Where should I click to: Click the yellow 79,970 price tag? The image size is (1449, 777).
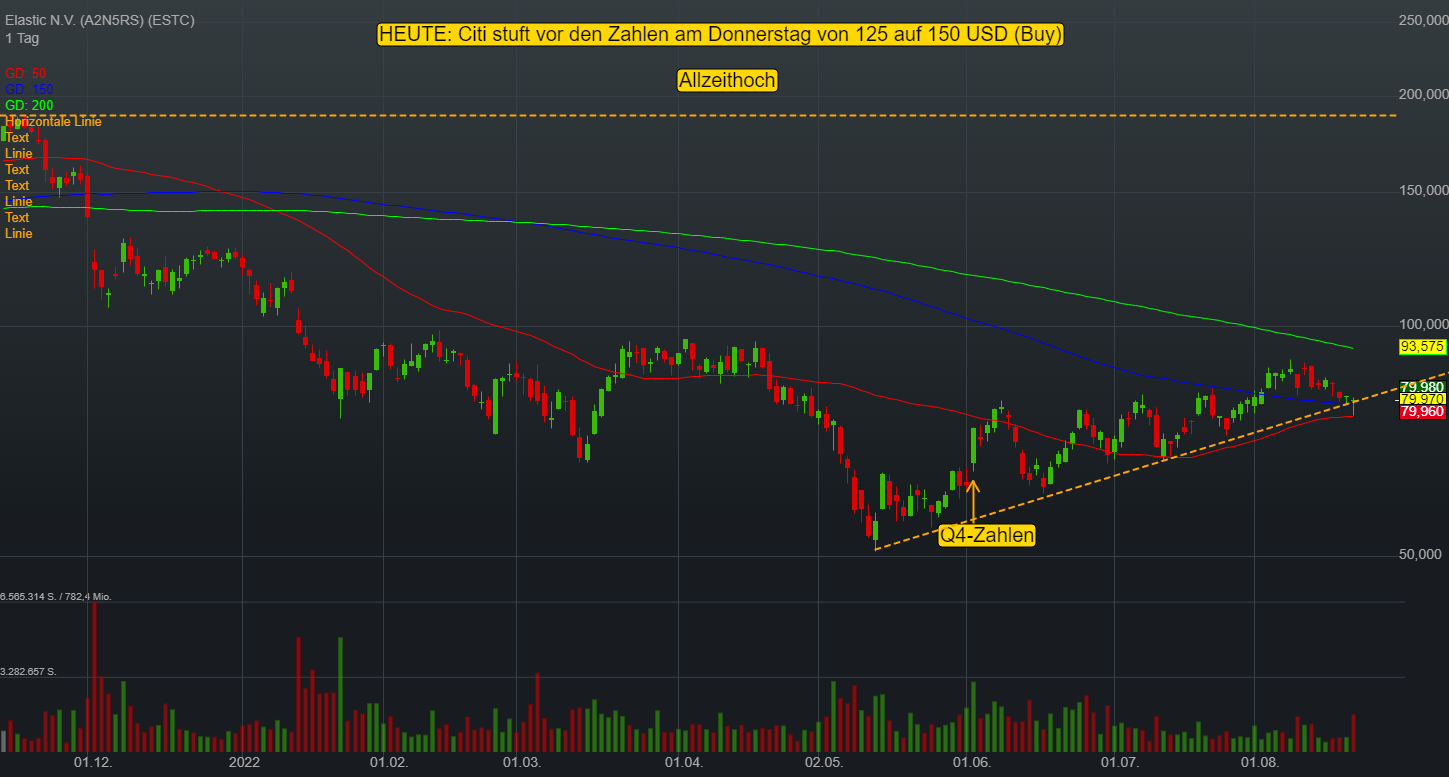coord(1422,399)
